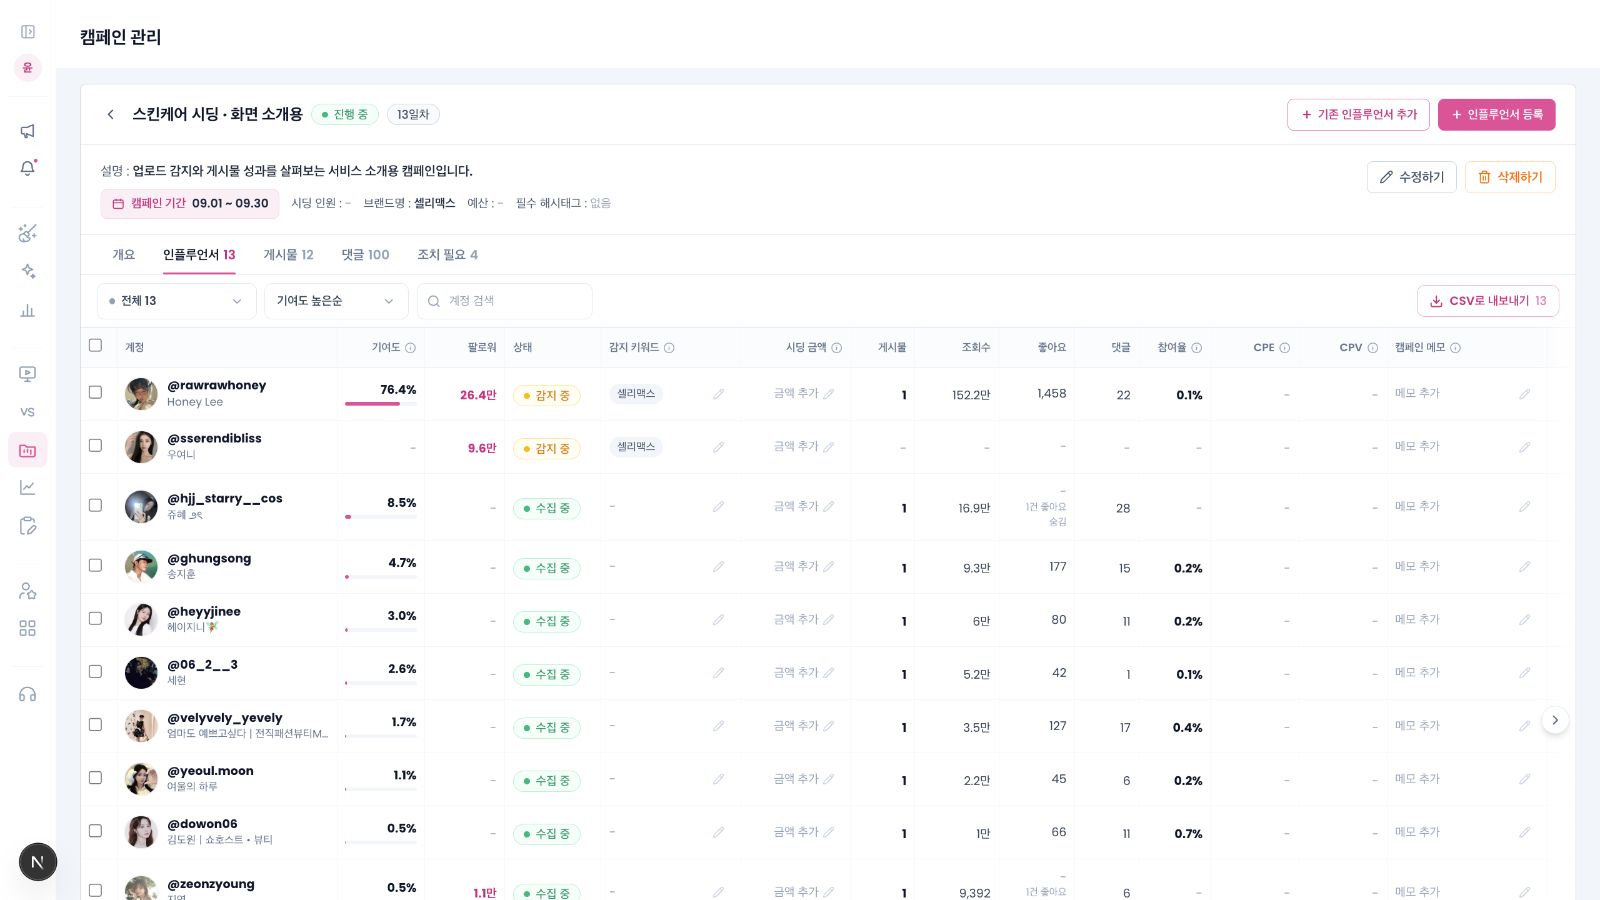Screen dimensions: 1600x900
Task: Expand the 기여도 높은순 sort dropdown
Action: tap(336, 301)
